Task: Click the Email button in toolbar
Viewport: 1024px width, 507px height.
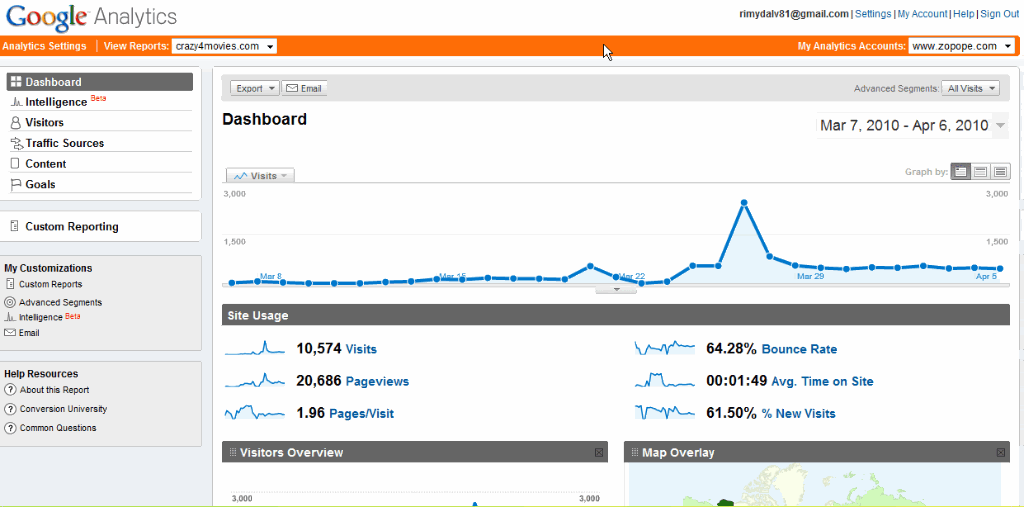Action: click(304, 88)
